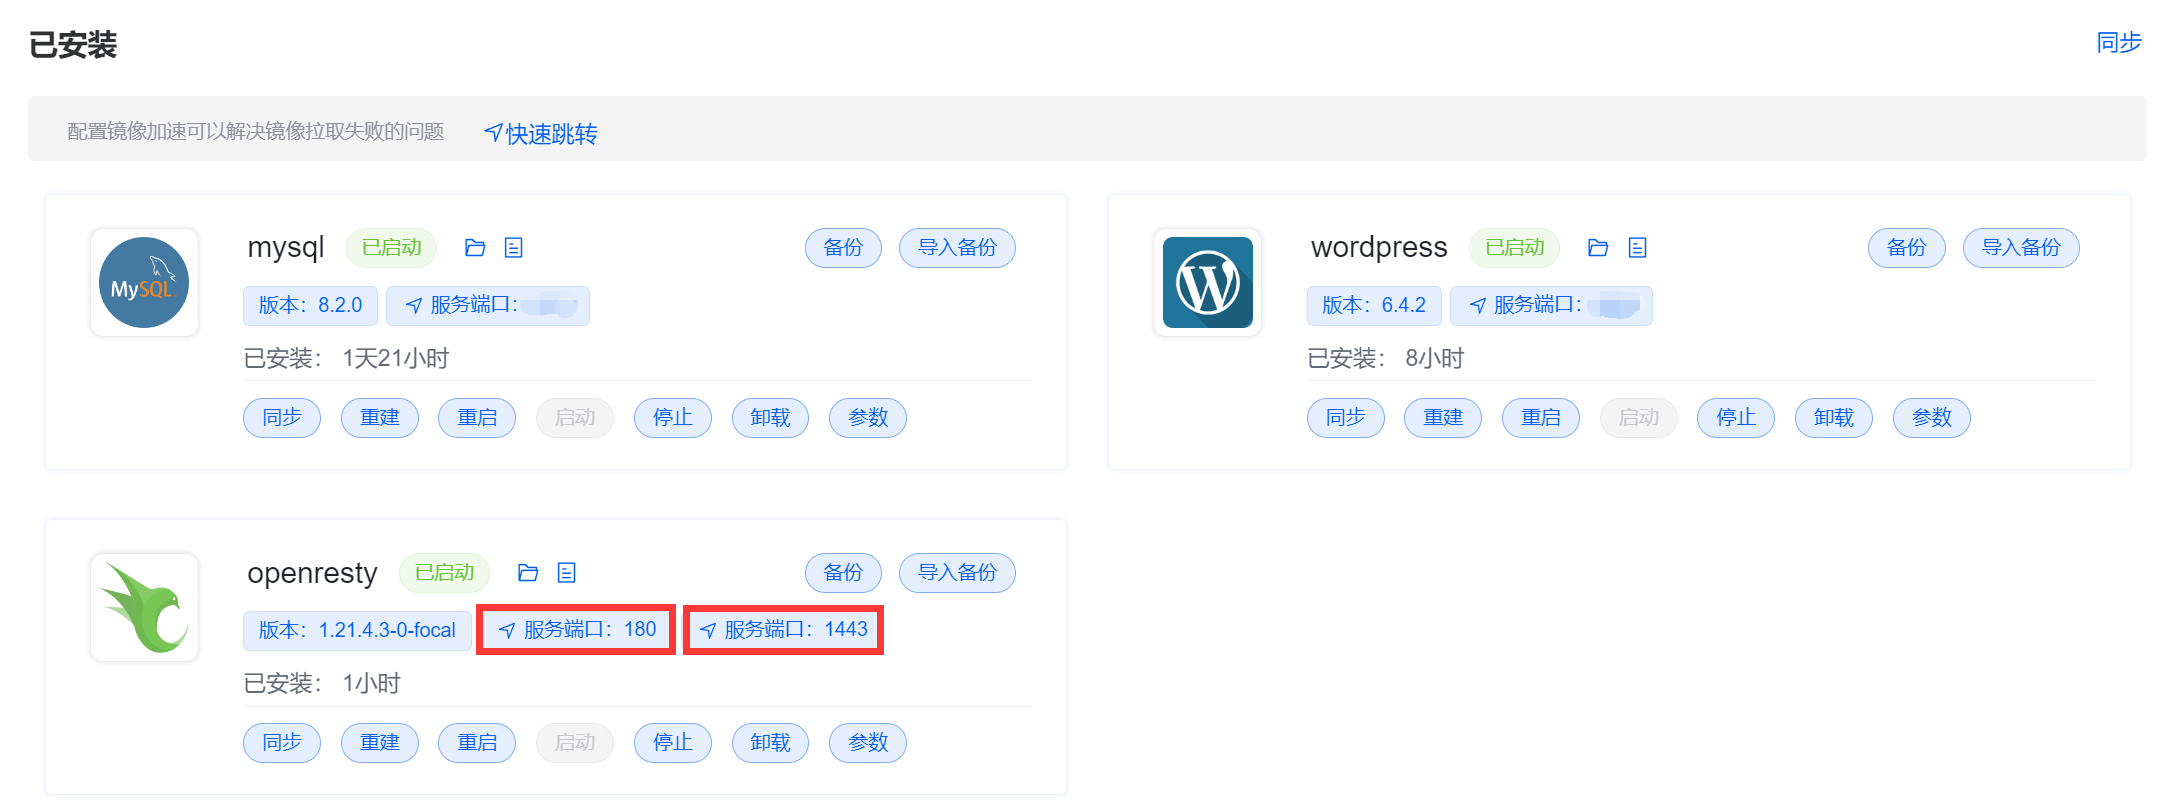Screen dimensions: 2173x812
Task: Open wordpress folder icon
Action: click(1598, 248)
